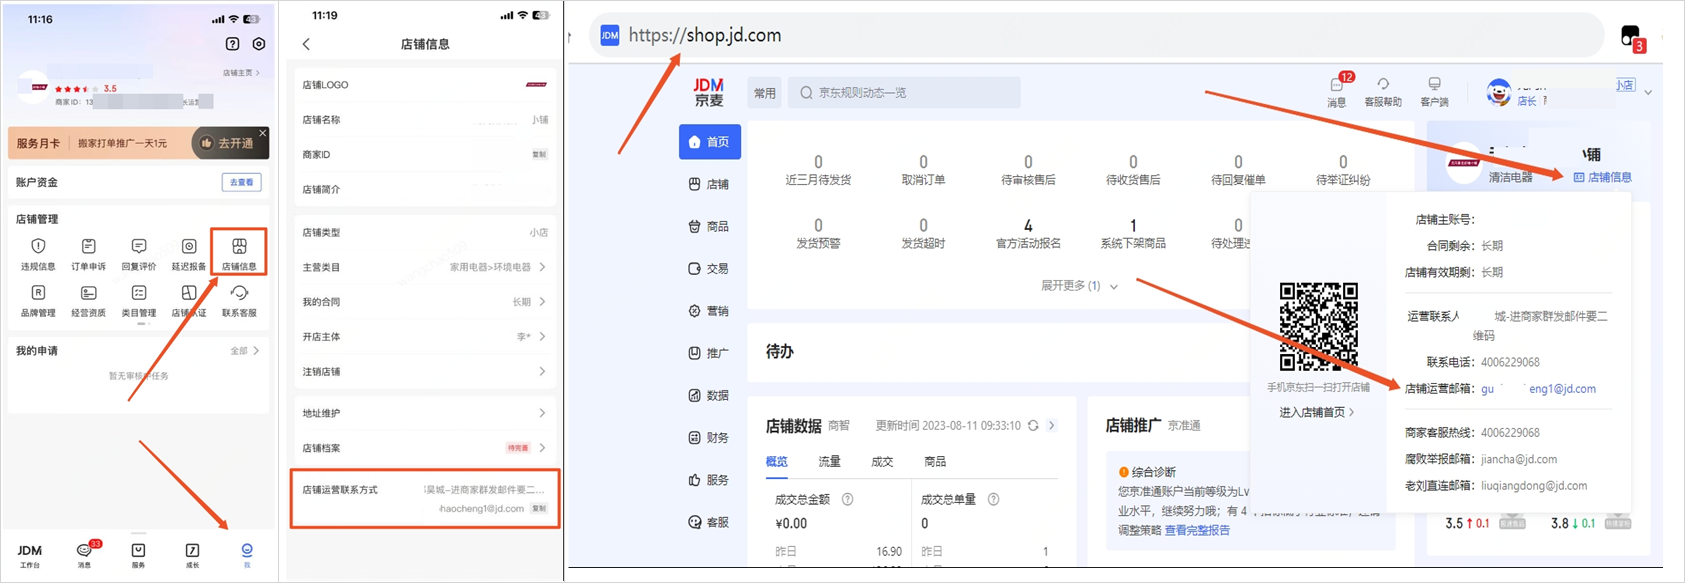The image size is (1685, 583).
Task: Click the 去查看 button for 账户资金
Action: (x=241, y=182)
